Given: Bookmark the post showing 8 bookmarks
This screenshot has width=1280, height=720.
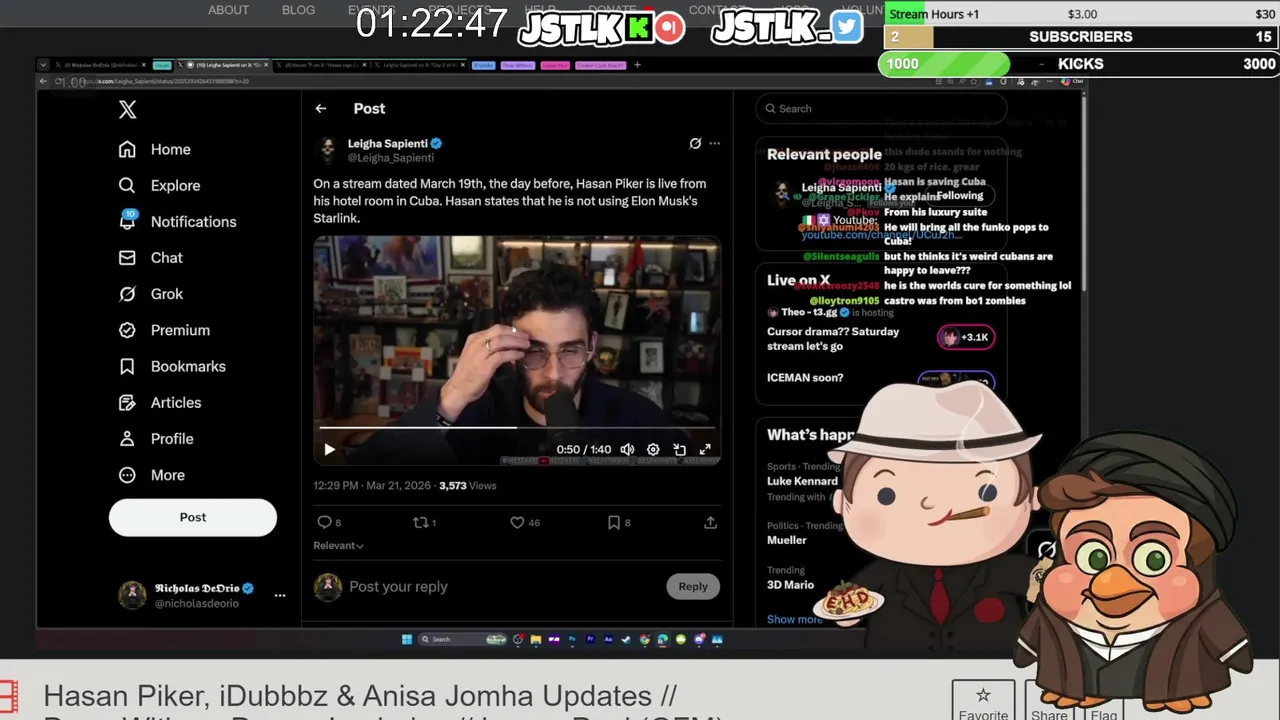Looking at the screenshot, I should click(x=619, y=522).
